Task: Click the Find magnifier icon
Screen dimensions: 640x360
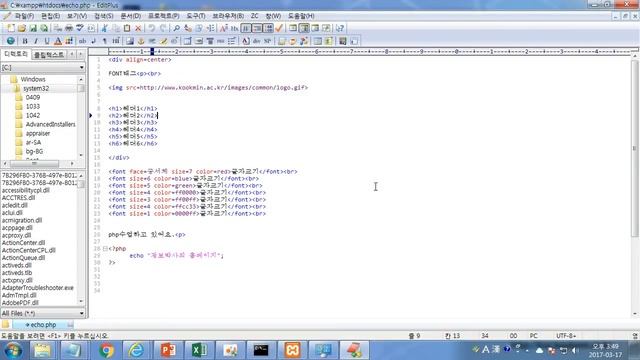Action: [x=176, y=28]
